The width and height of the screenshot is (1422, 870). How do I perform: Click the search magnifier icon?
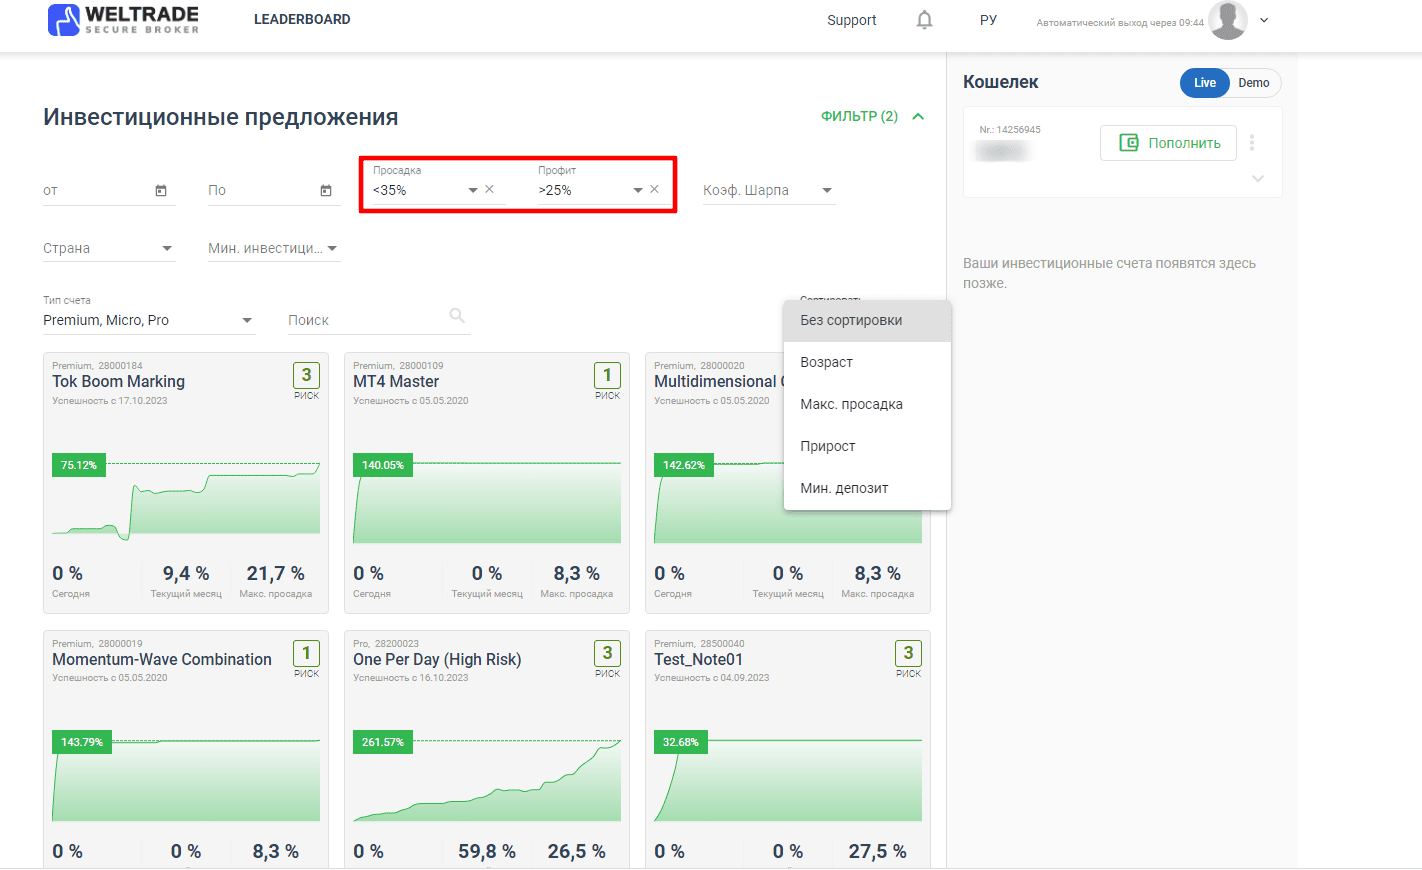point(457,316)
